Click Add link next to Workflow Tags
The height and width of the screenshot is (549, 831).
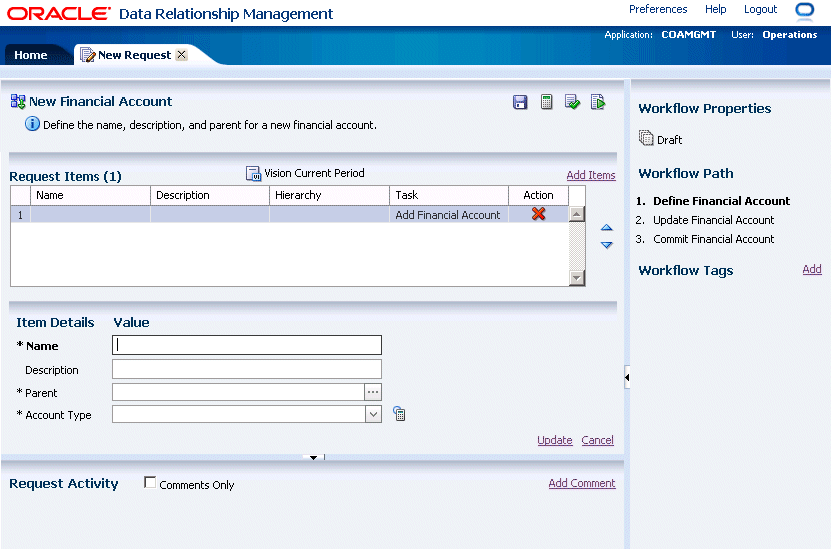812,269
